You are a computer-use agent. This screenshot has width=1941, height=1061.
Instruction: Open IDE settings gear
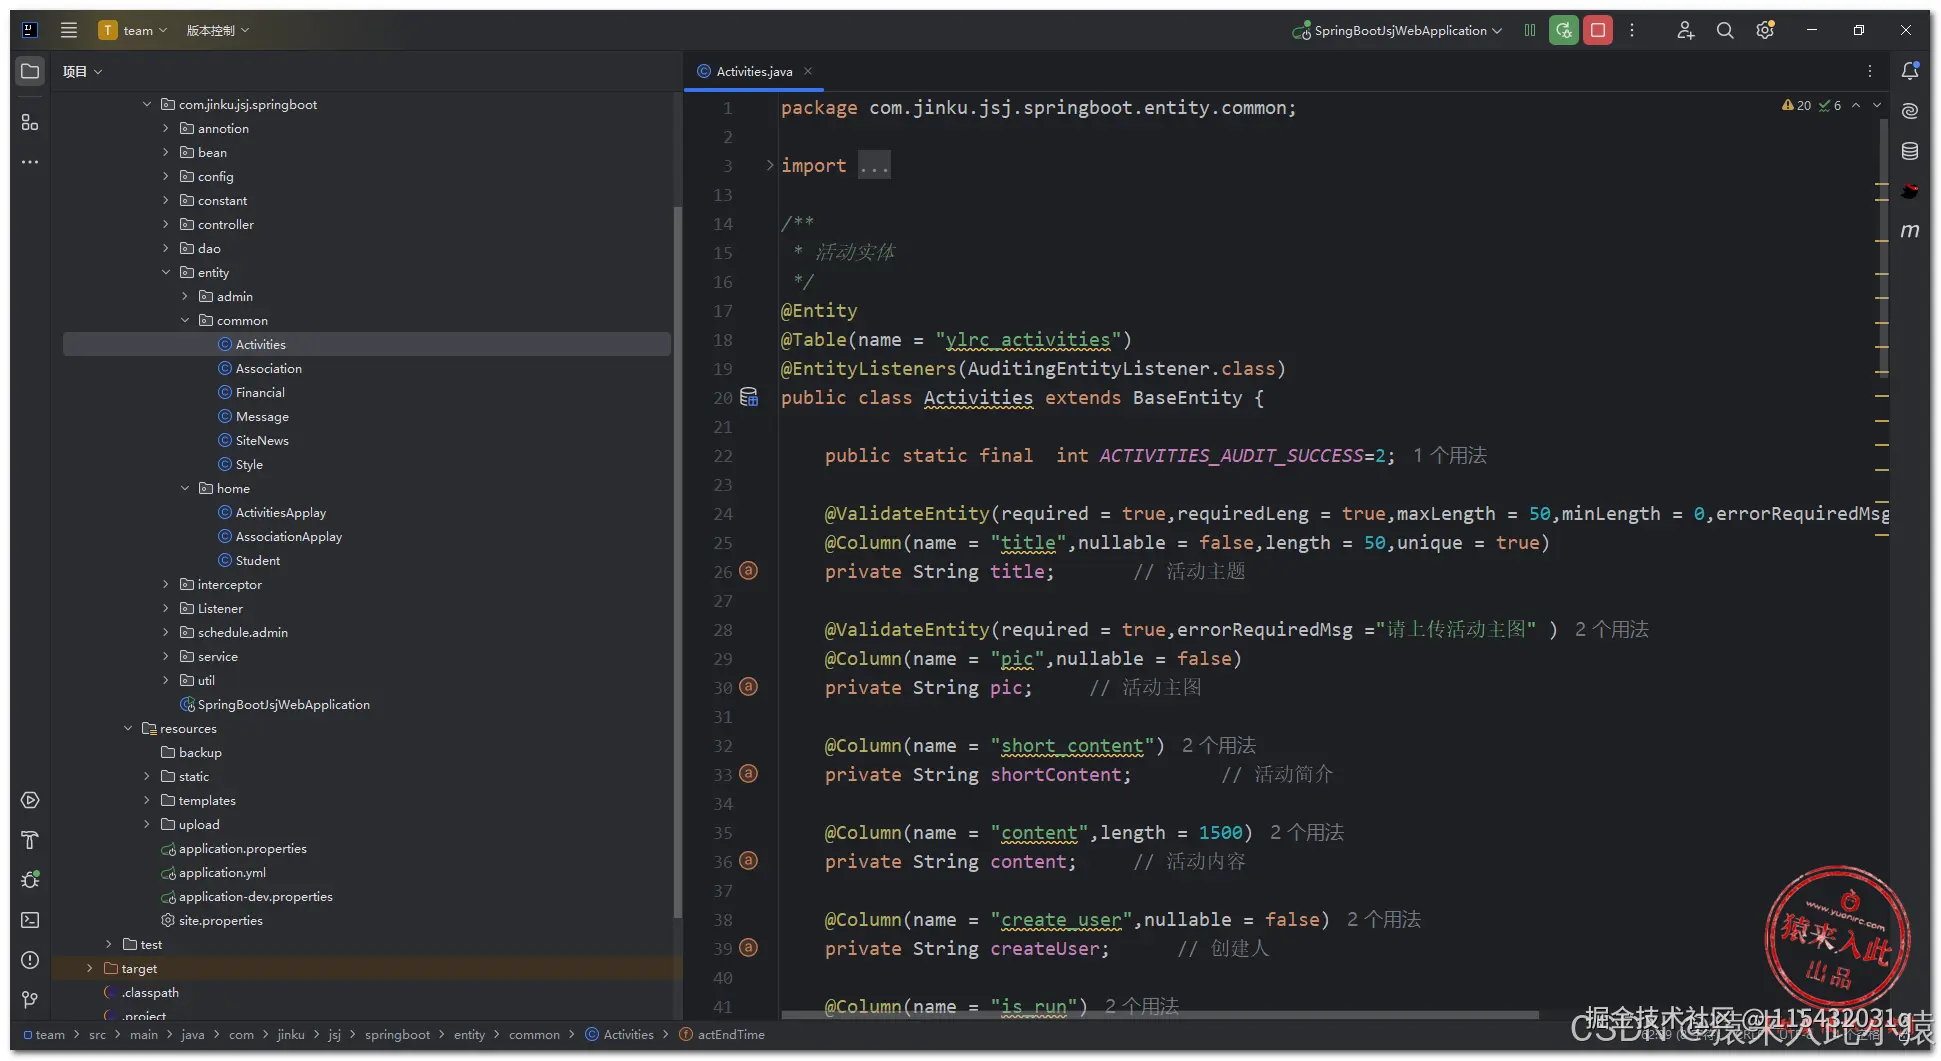[x=1765, y=30]
